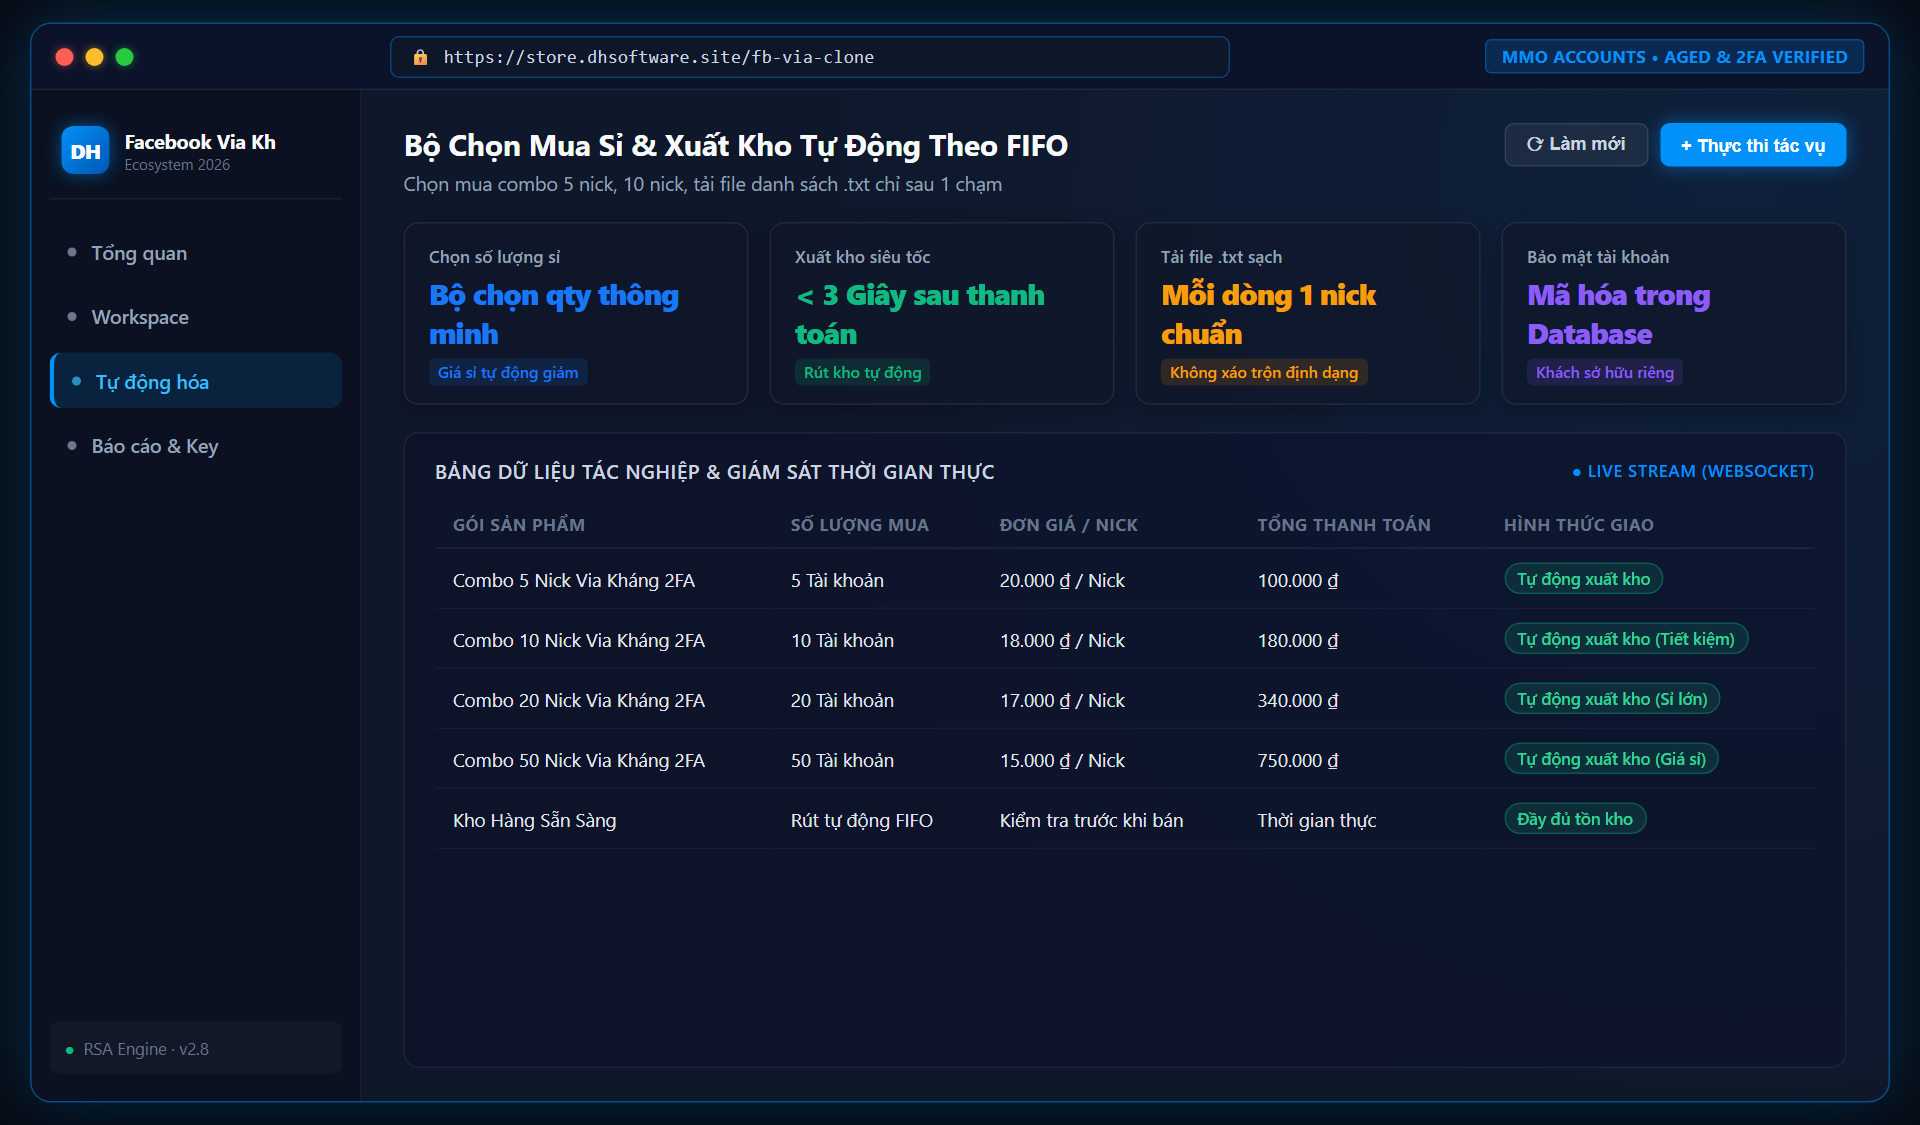Select the Kho Hàng Sẵn Sàng row

(1125, 819)
